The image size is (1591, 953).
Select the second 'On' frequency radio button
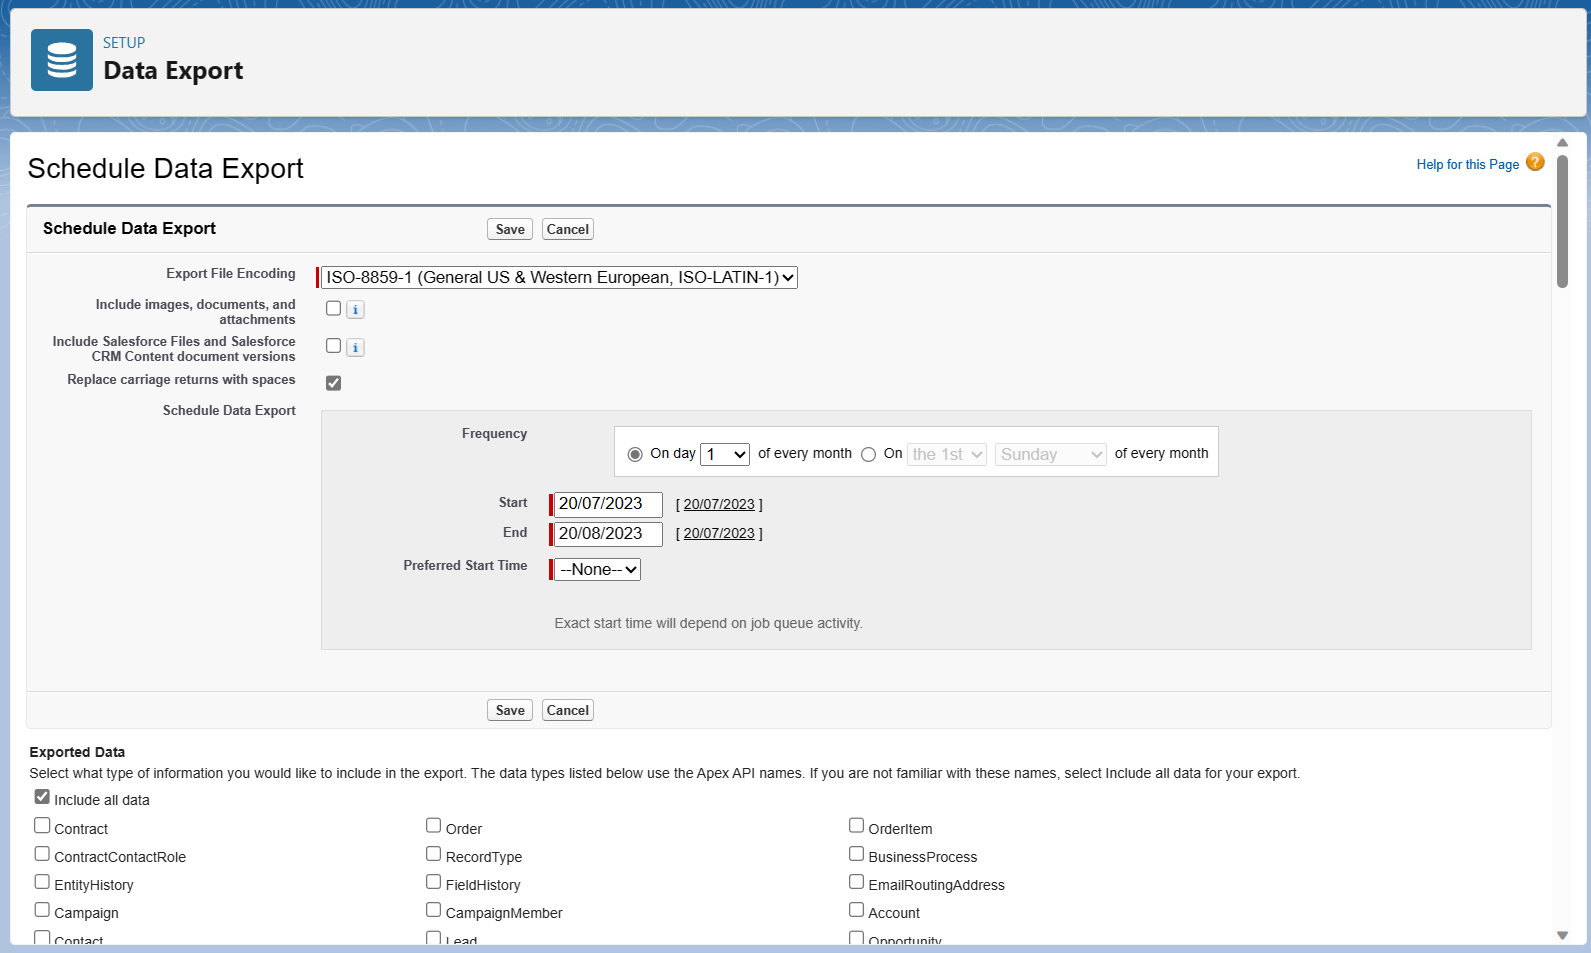868,455
